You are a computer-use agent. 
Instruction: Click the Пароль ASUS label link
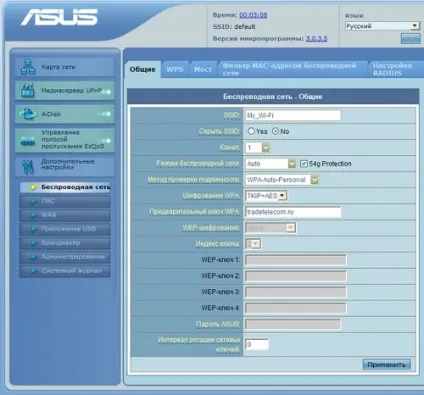point(218,324)
